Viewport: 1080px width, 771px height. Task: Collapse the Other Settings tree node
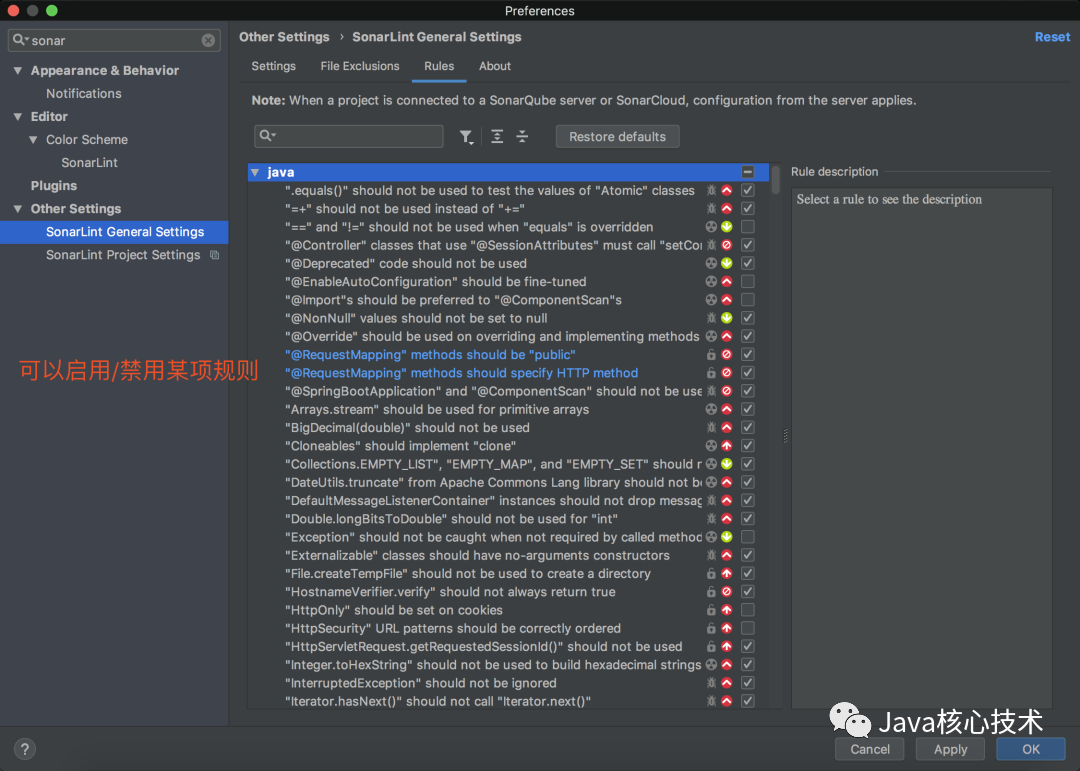click(x=18, y=209)
